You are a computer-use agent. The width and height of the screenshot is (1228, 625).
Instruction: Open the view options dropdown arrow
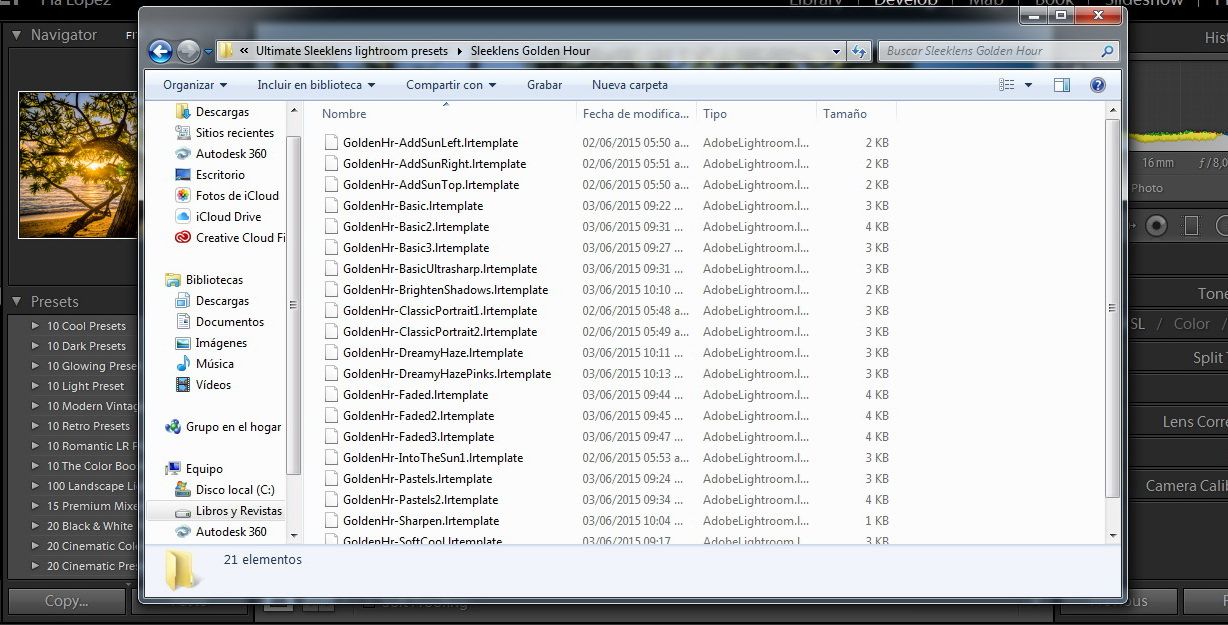(1028, 85)
